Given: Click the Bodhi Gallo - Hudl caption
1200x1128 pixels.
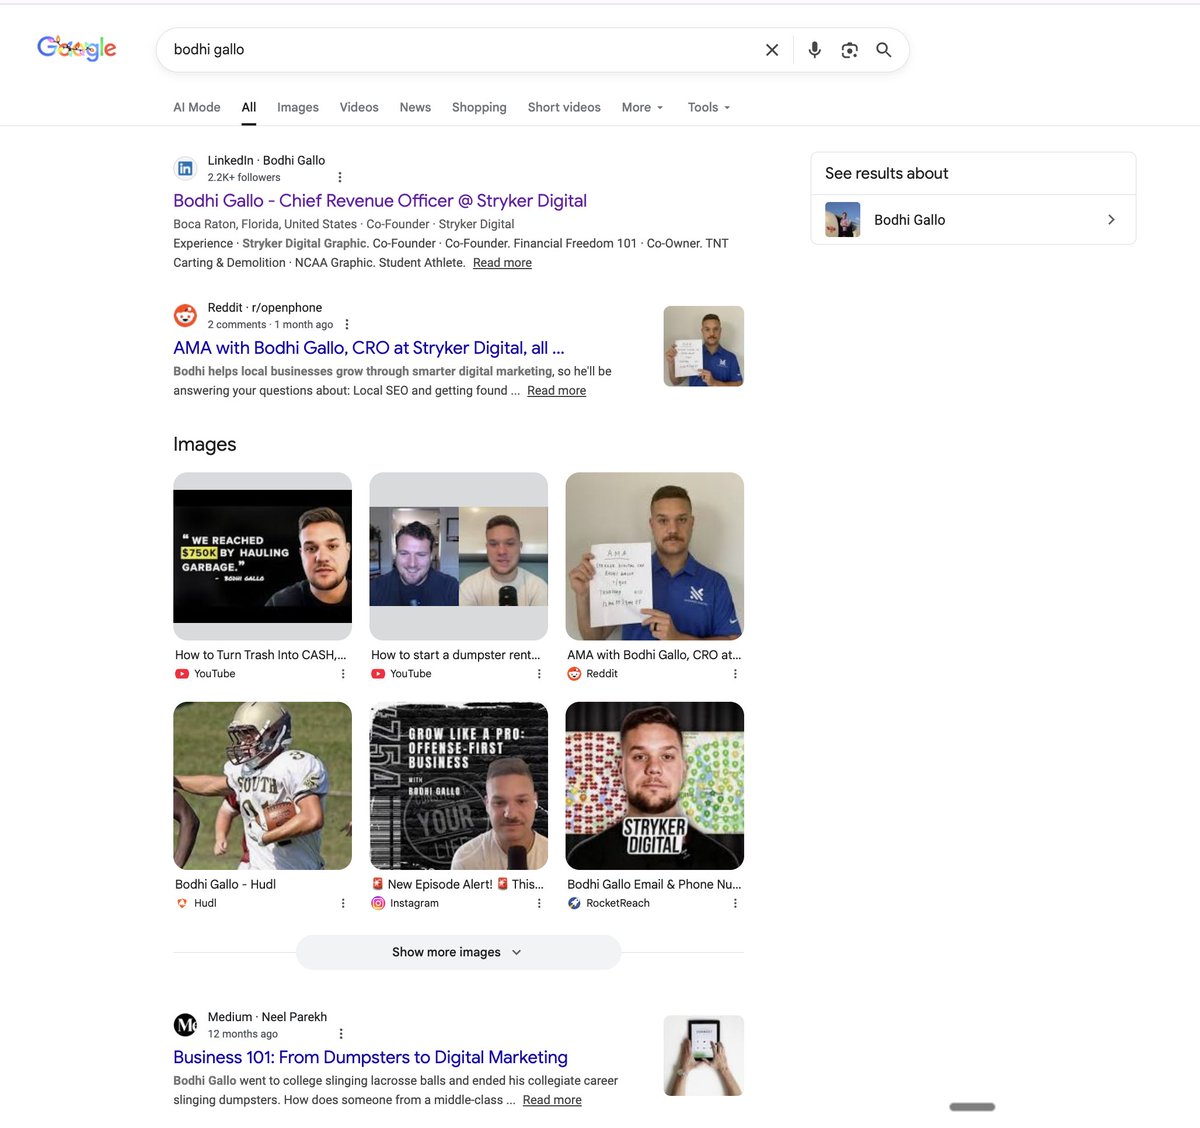Looking at the screenshot, I should 225,884.
